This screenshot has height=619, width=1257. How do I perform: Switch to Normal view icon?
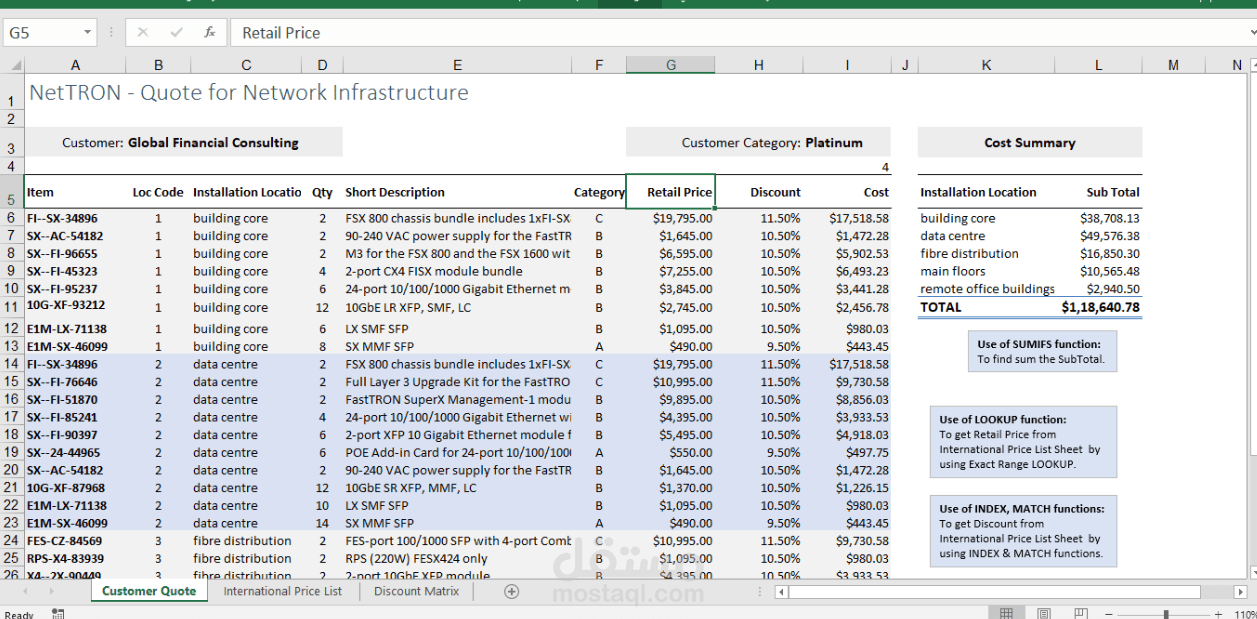tap(1007, 613)
